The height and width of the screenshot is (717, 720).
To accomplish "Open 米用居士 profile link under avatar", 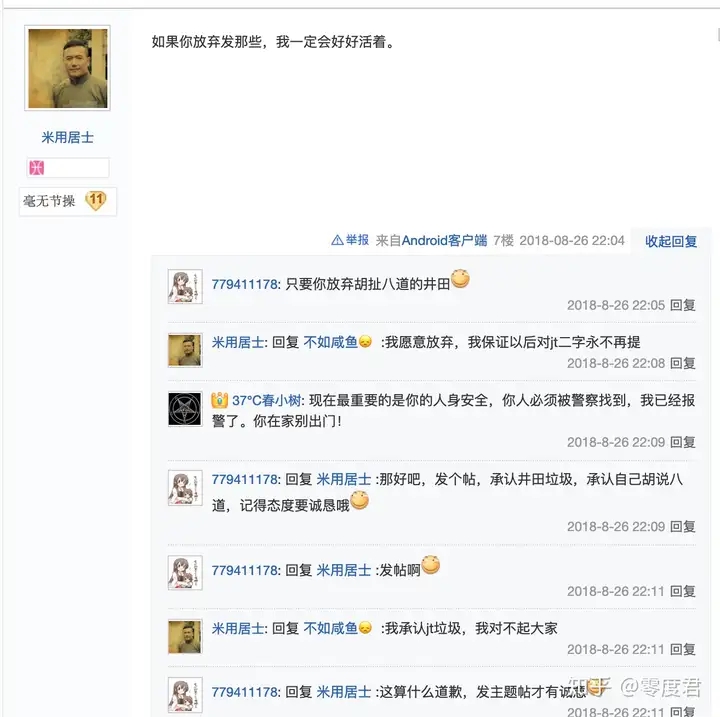I will pyautogui.click(x=68, y=137).
